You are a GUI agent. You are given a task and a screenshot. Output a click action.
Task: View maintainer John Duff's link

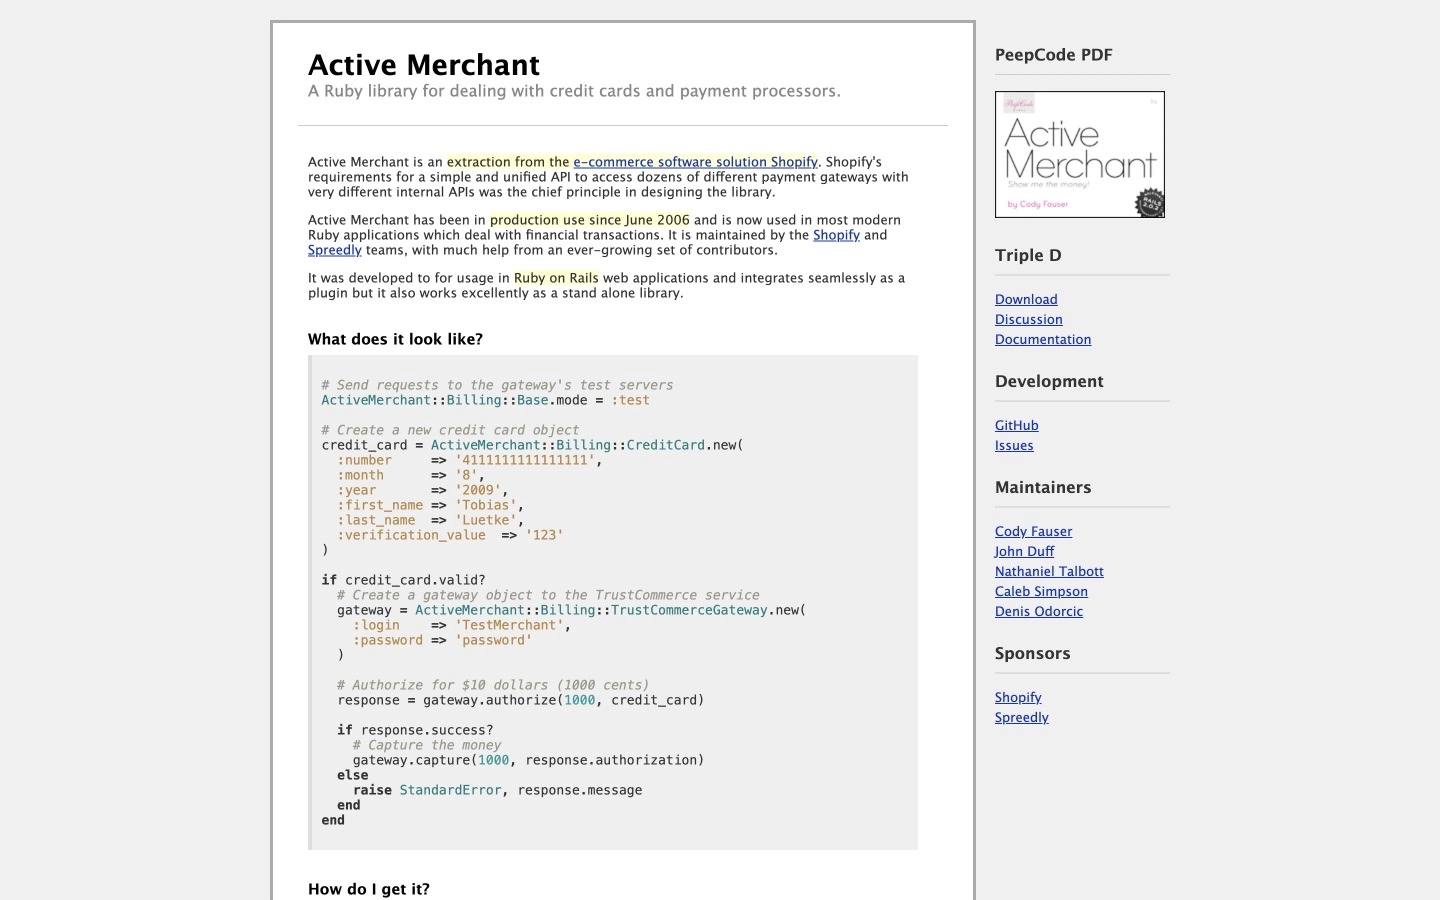[x=1024, y=551]
